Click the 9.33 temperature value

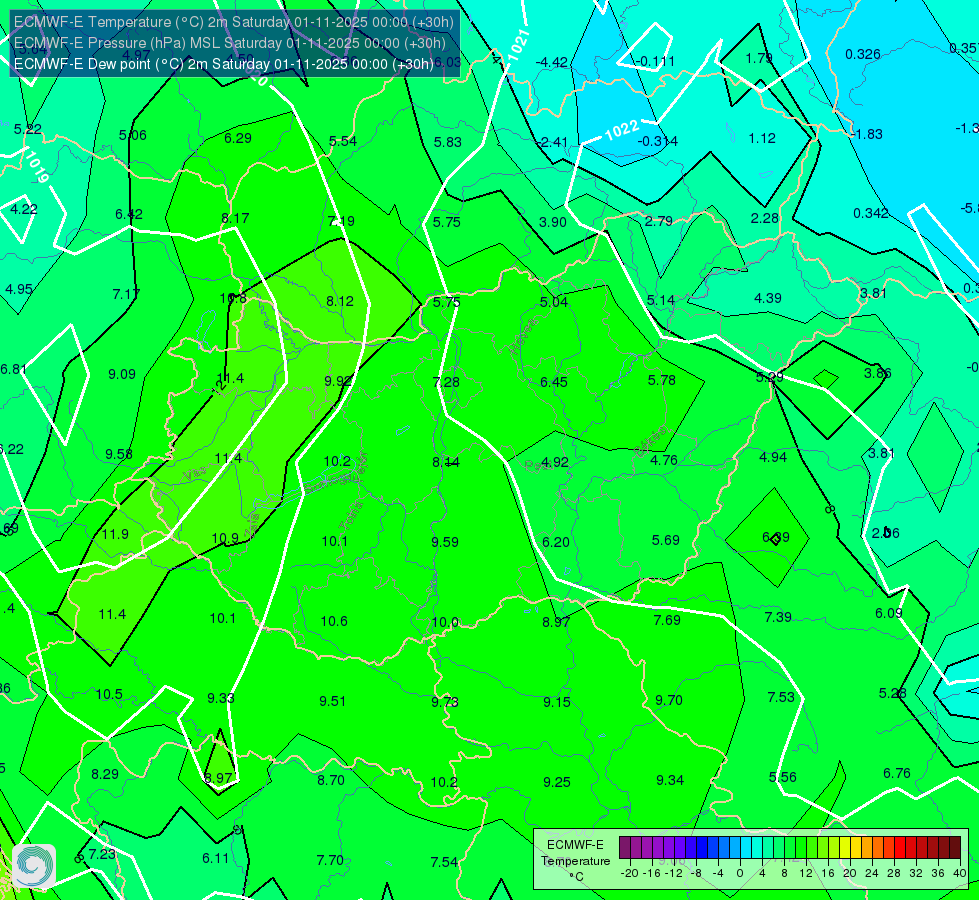tap(221, 698)
